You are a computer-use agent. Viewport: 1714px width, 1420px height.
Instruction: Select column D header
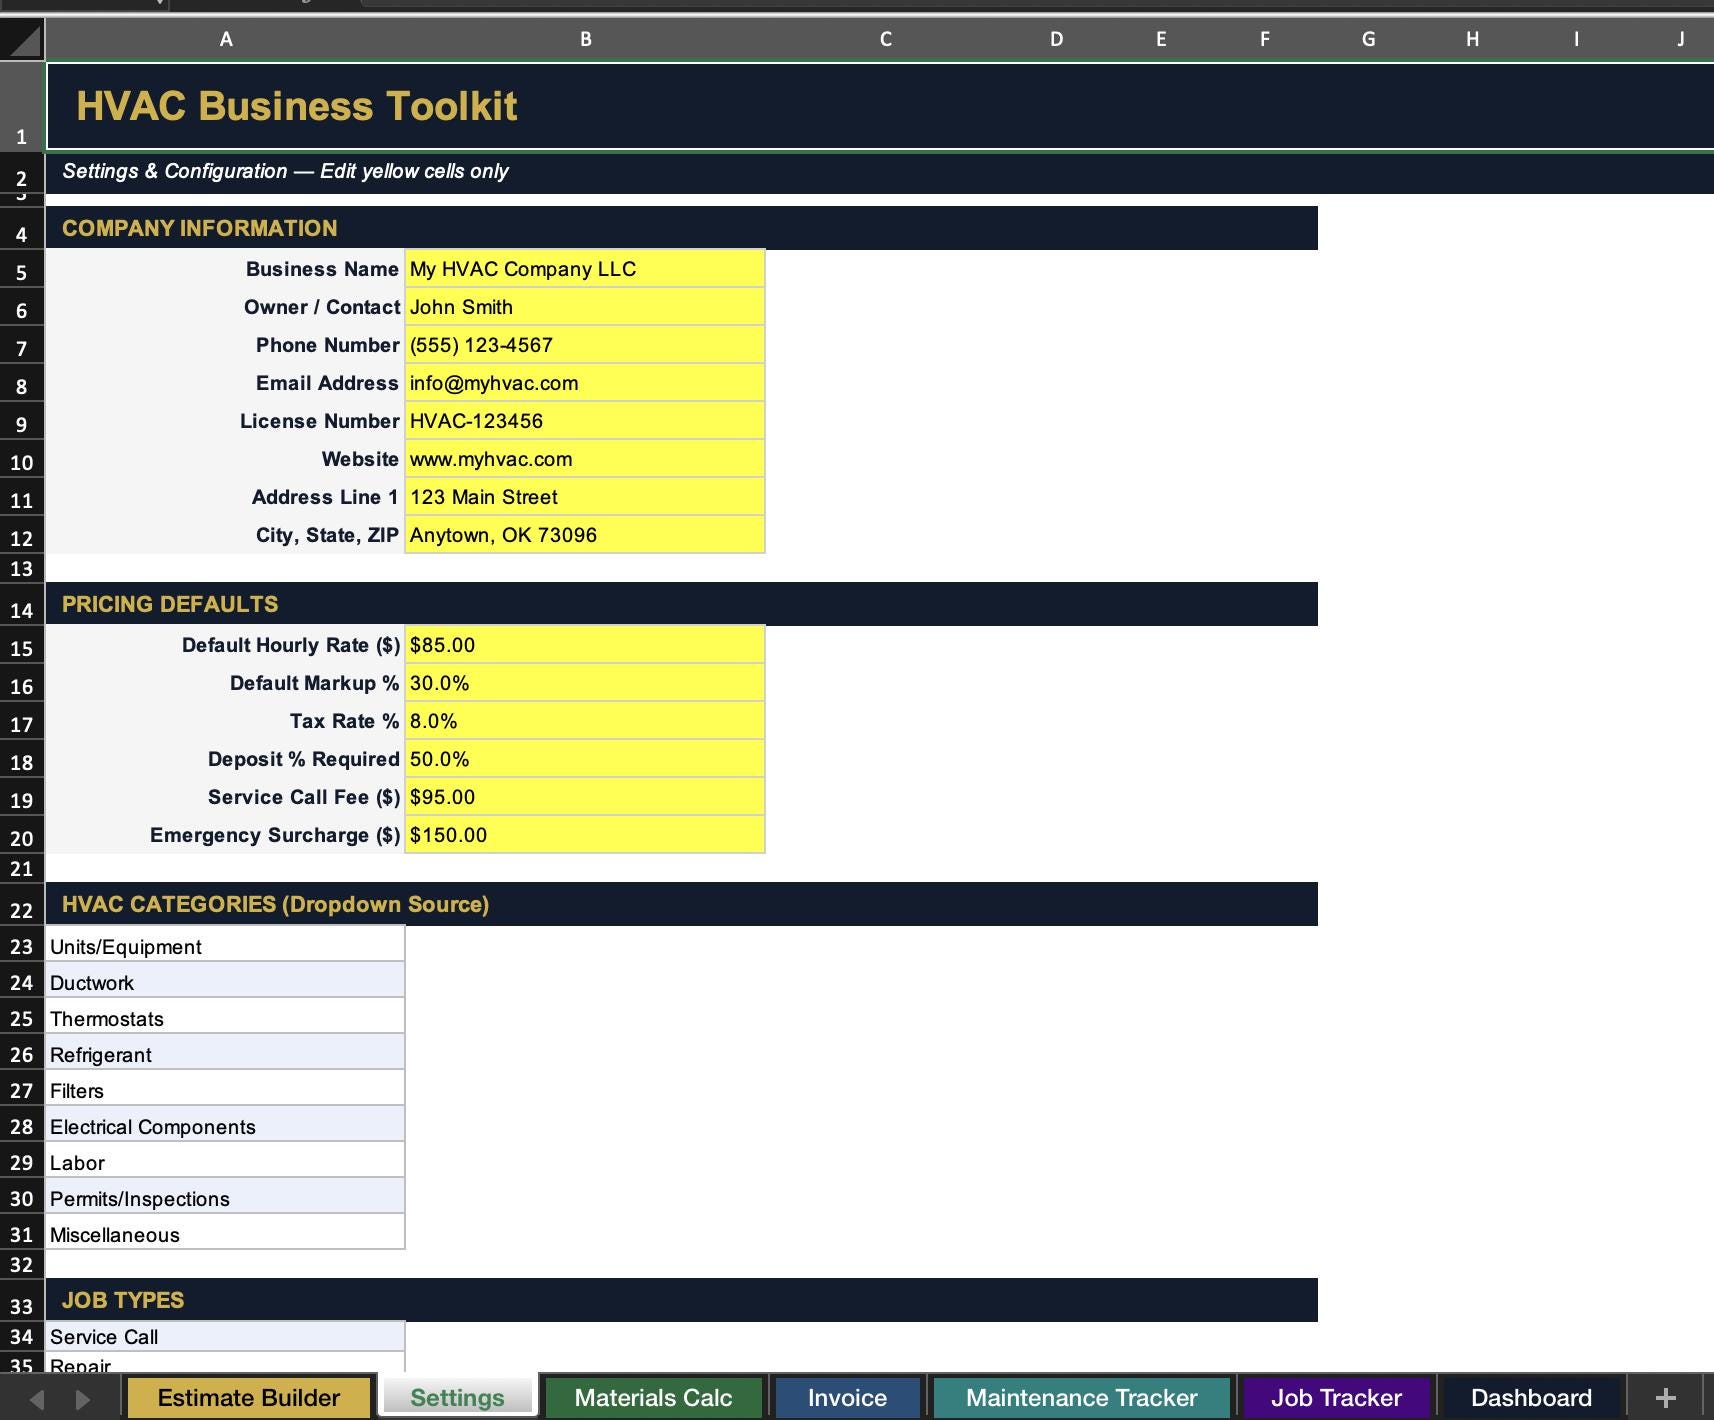[1056, 40]
